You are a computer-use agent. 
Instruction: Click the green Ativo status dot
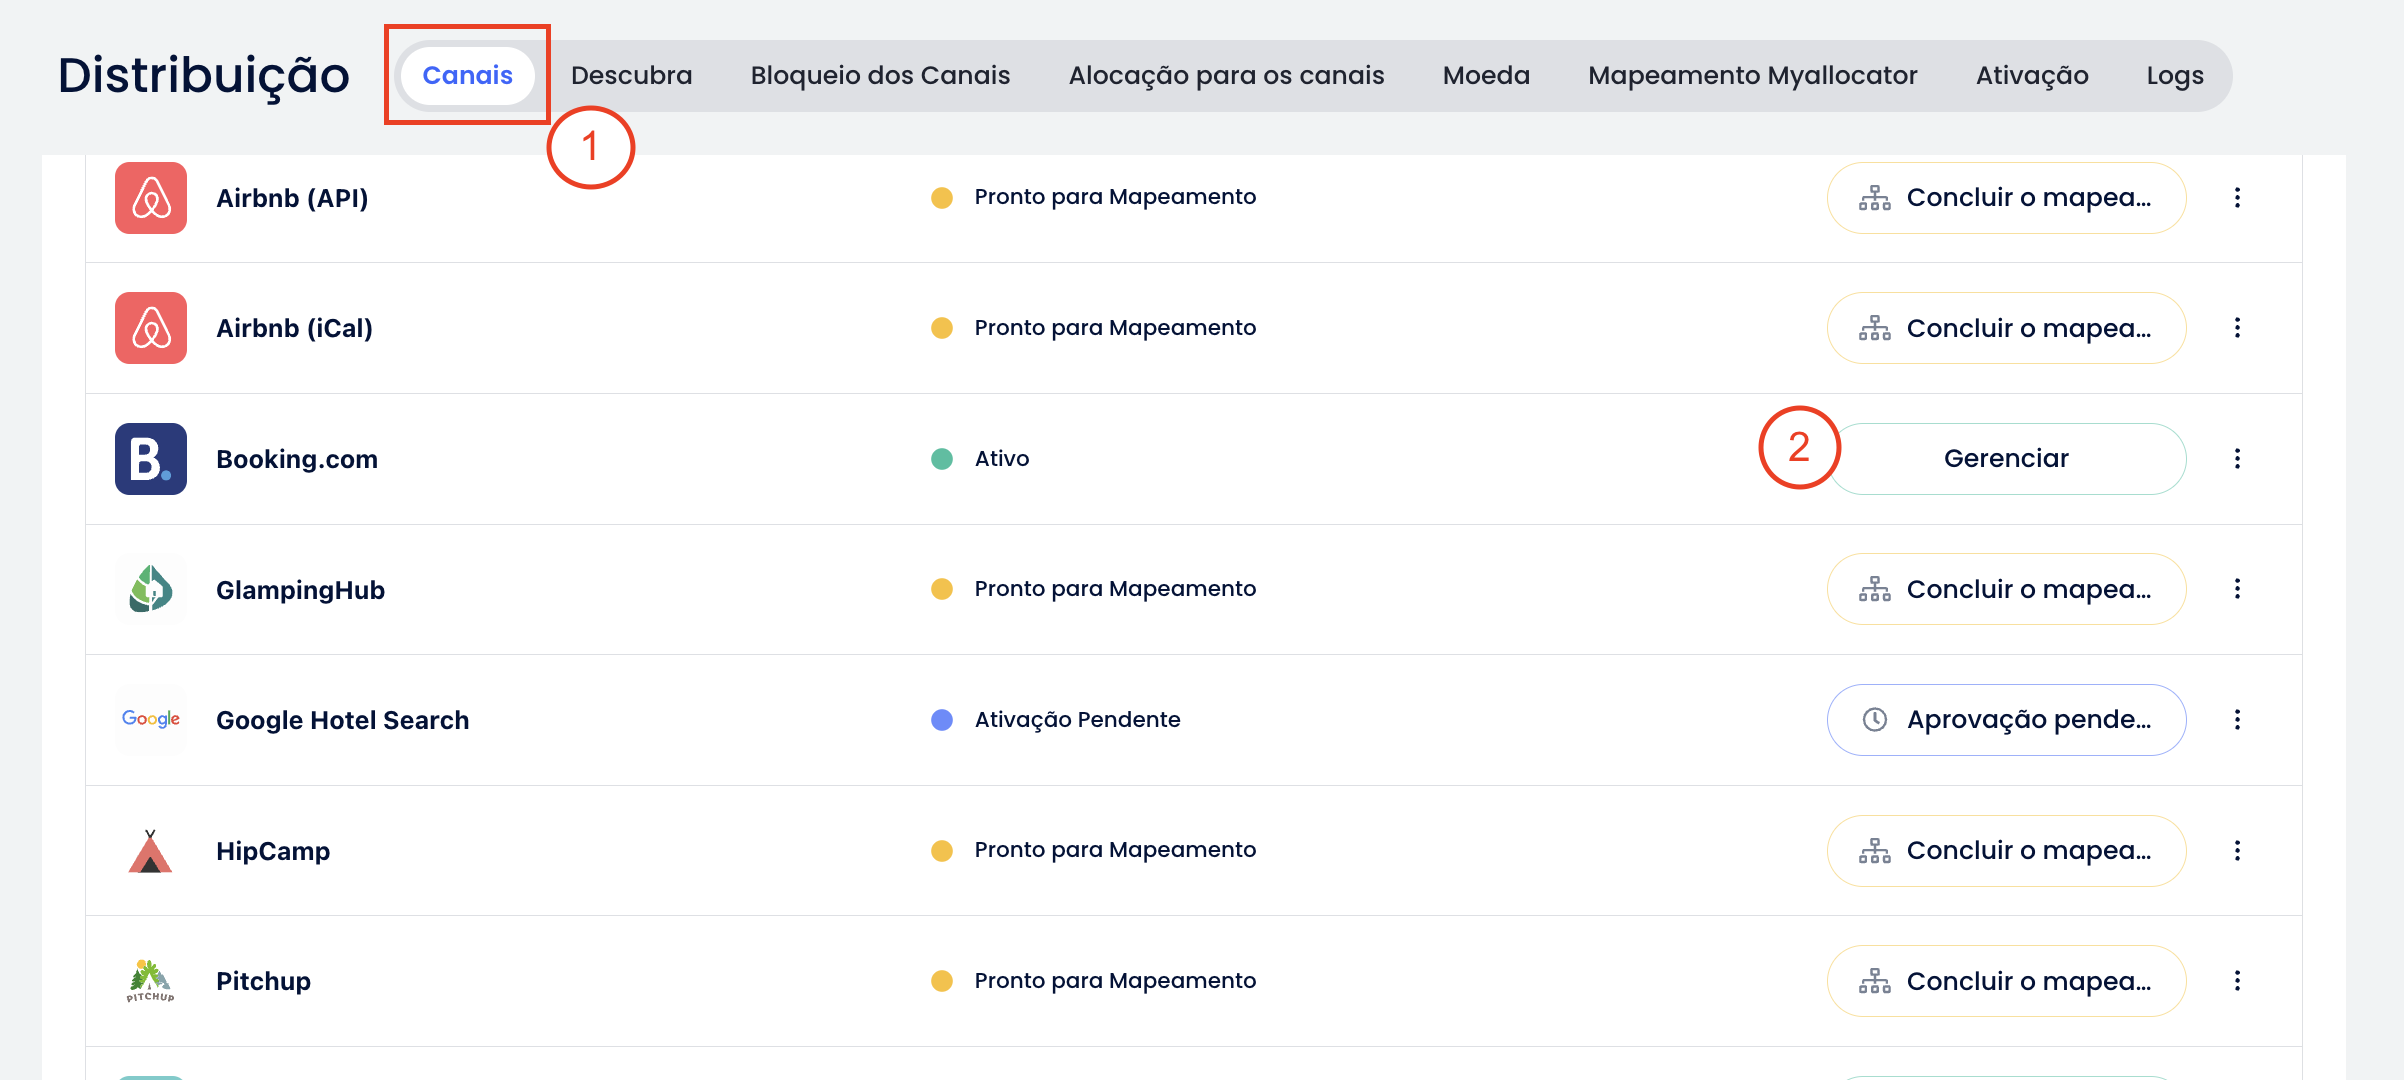pos(941,459)
